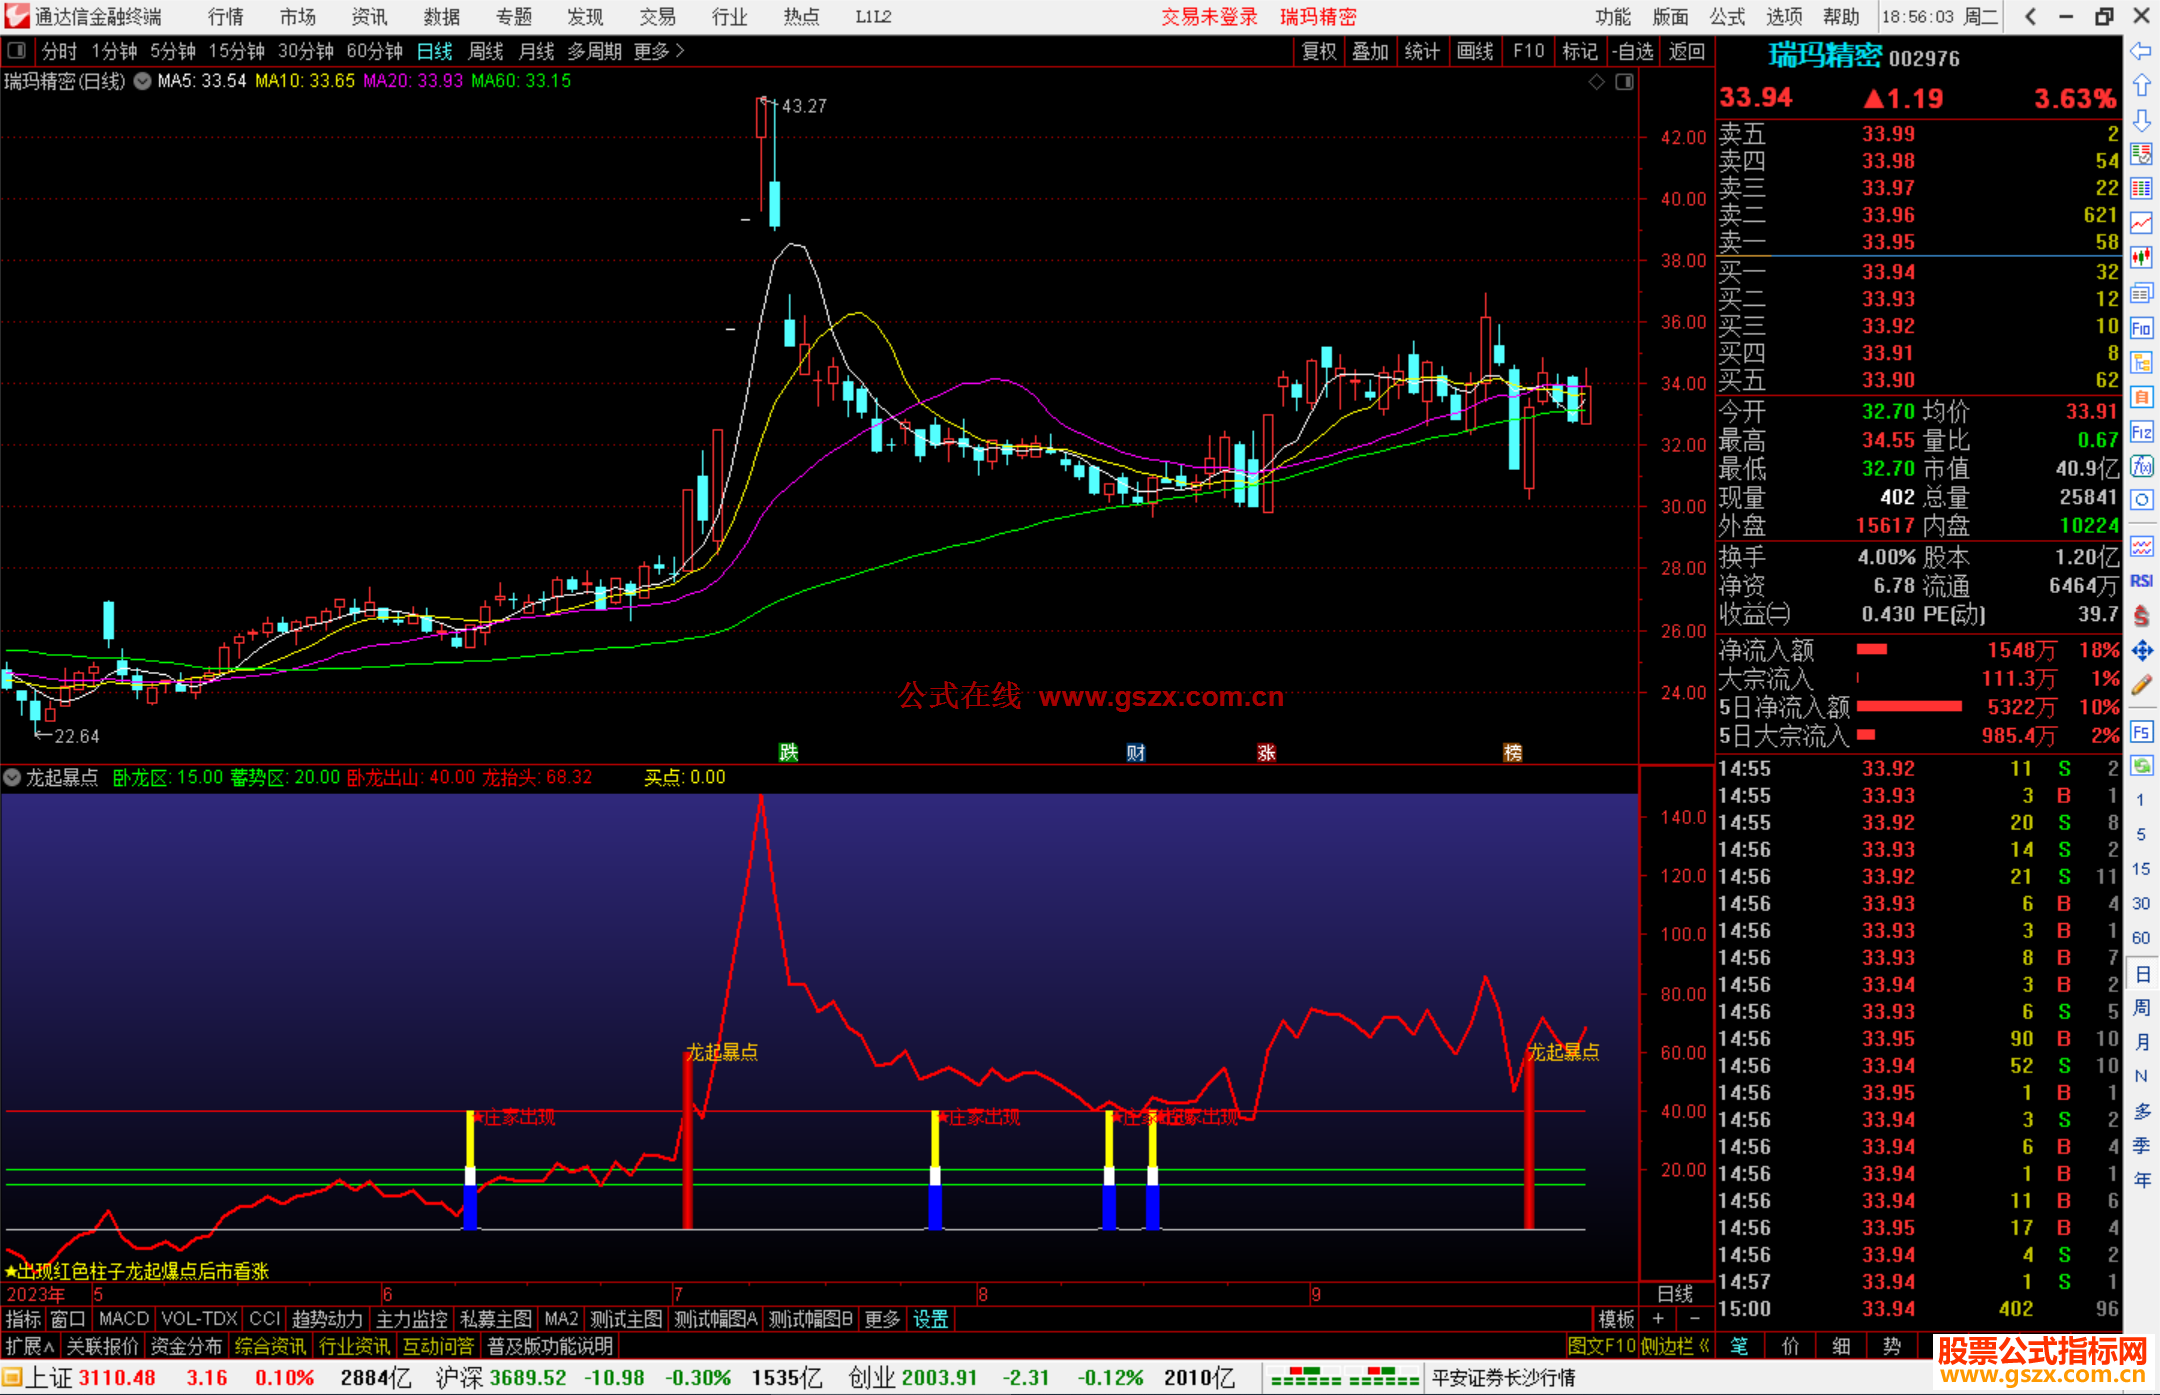
Task: Collapse the sidebar via 侧边栏《
Action: tap(1675, 1346)
